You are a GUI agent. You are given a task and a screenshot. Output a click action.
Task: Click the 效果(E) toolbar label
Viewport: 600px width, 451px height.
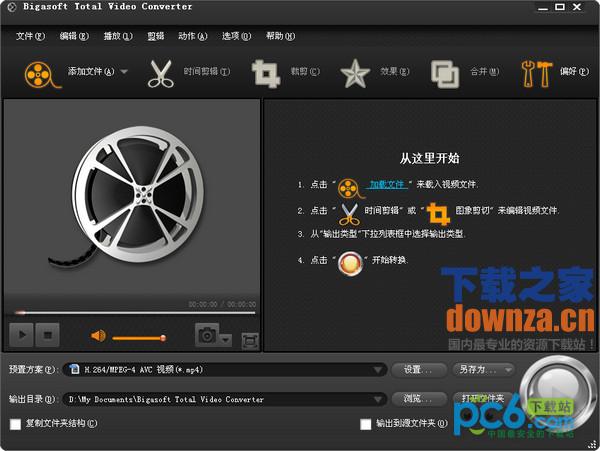[395, 71]
